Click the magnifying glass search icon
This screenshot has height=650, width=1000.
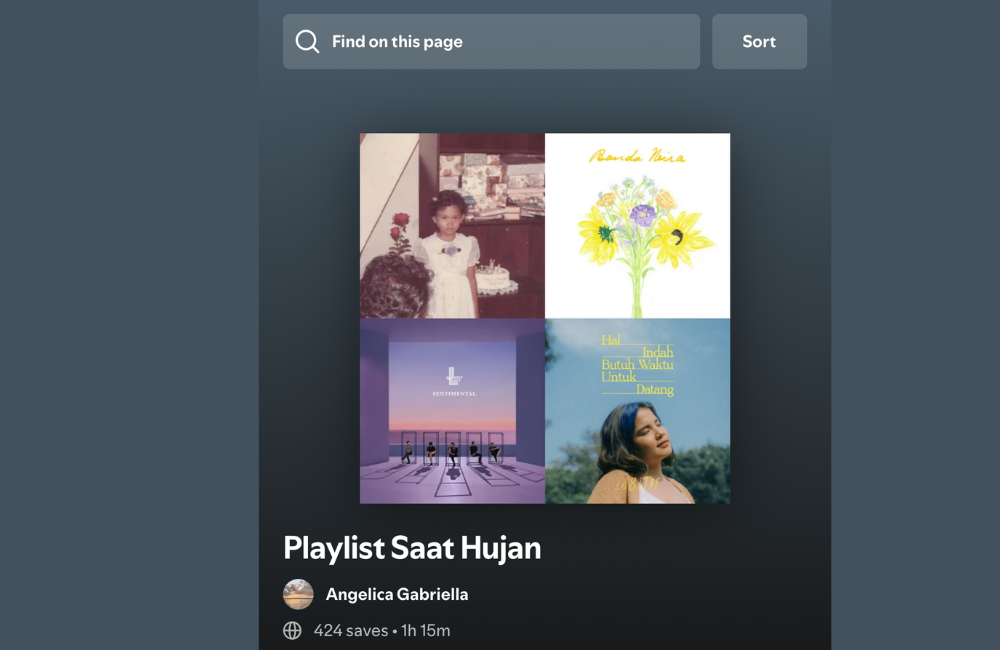point(307,41)
